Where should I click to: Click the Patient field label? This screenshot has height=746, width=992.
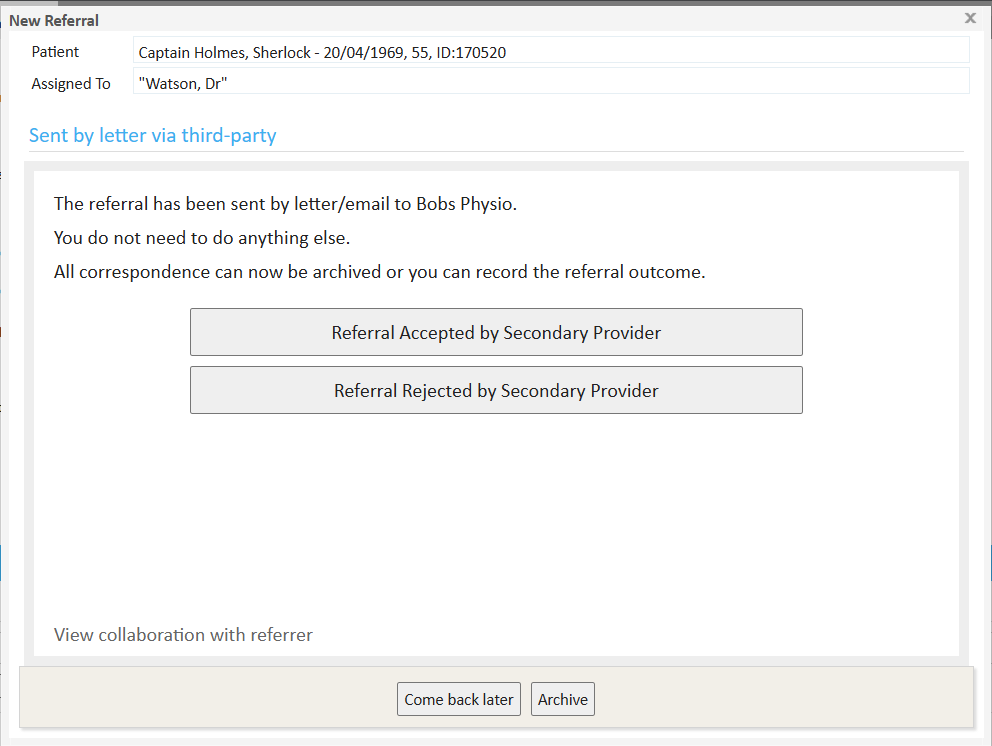tap(55, 52)
